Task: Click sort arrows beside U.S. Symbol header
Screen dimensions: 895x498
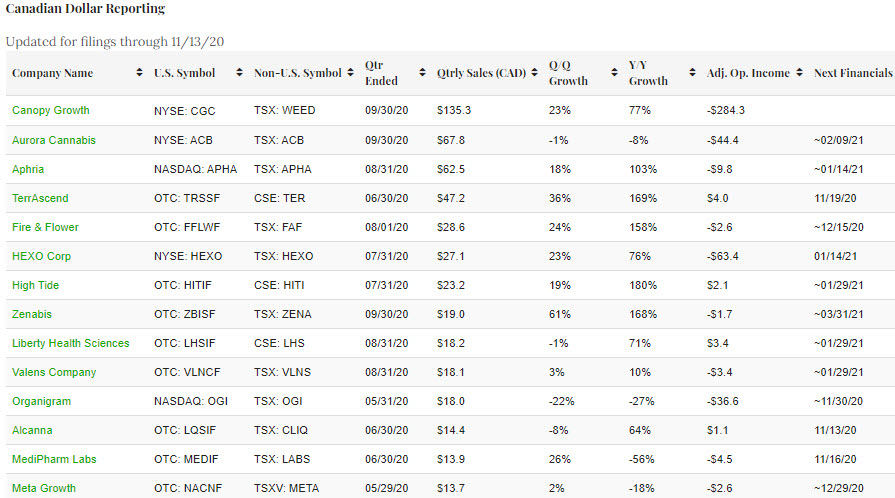Action: pyautogui.click(x=239, y=74)
